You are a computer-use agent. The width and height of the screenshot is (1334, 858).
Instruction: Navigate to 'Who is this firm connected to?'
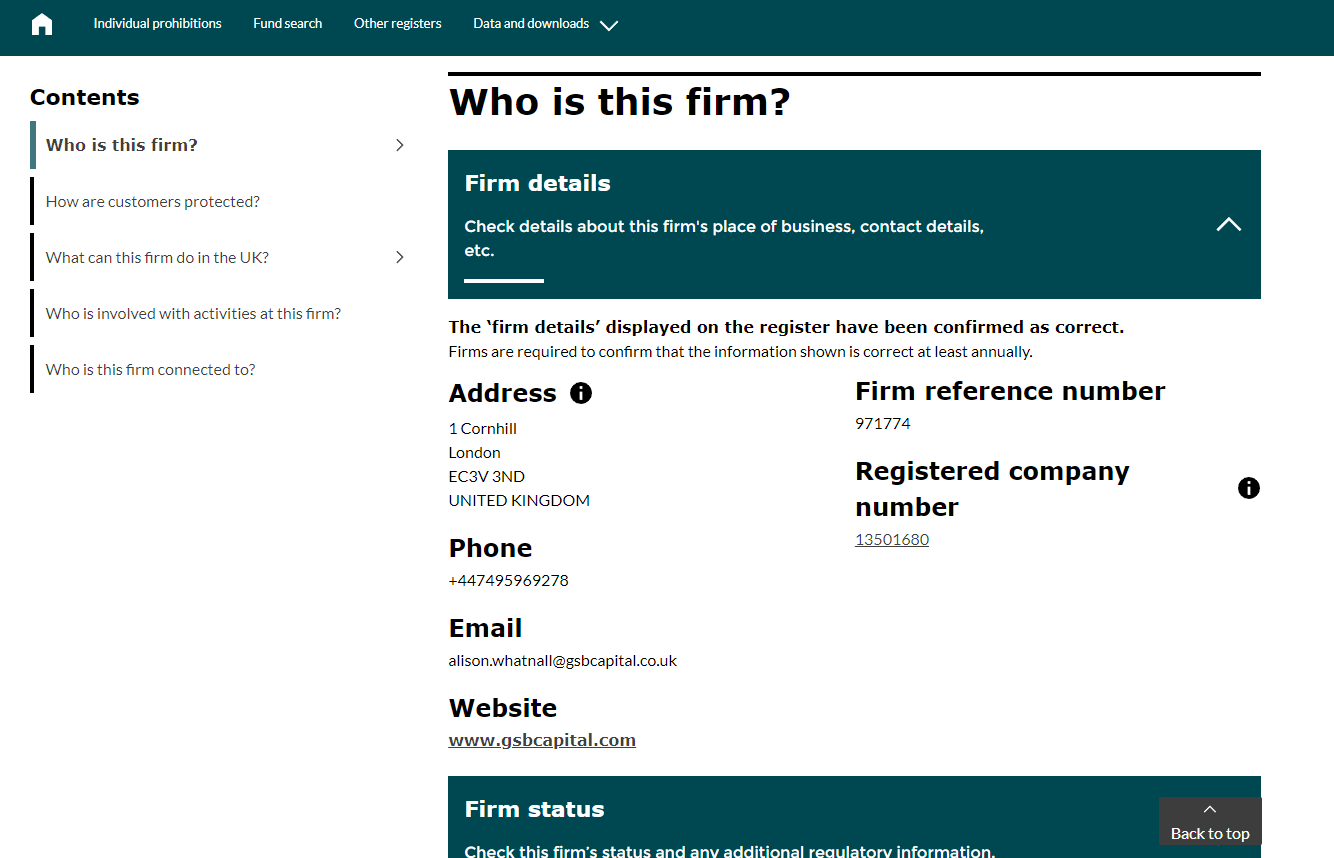150,369
